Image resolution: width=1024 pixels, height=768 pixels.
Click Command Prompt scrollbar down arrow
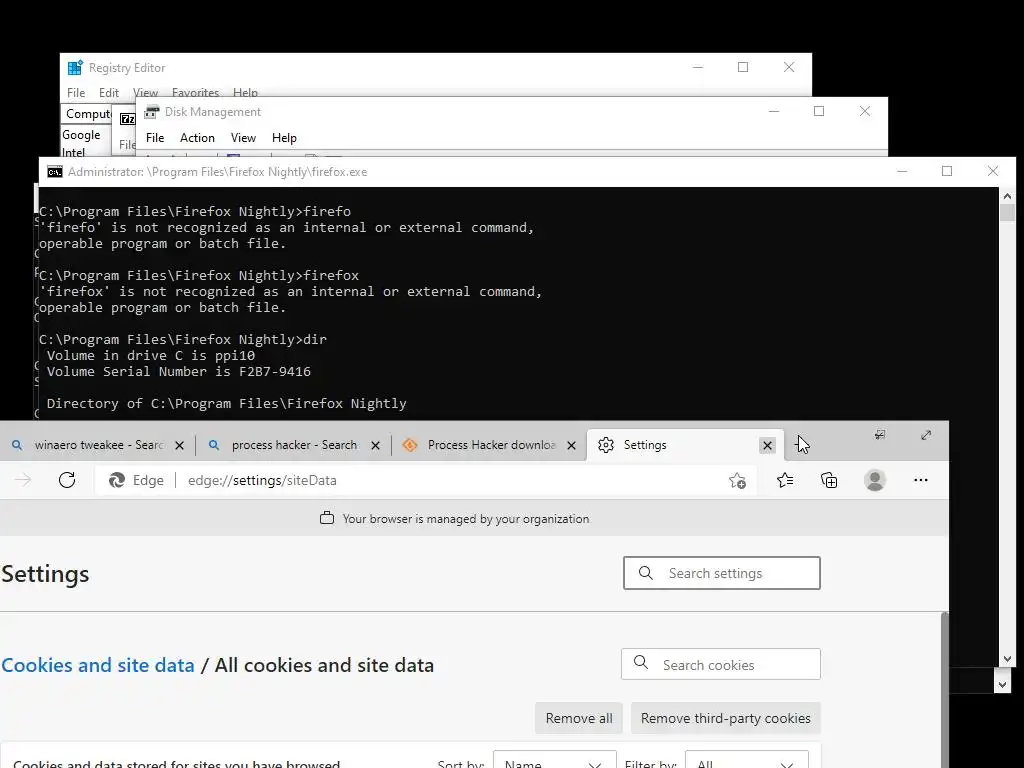tap(1007, 659)
